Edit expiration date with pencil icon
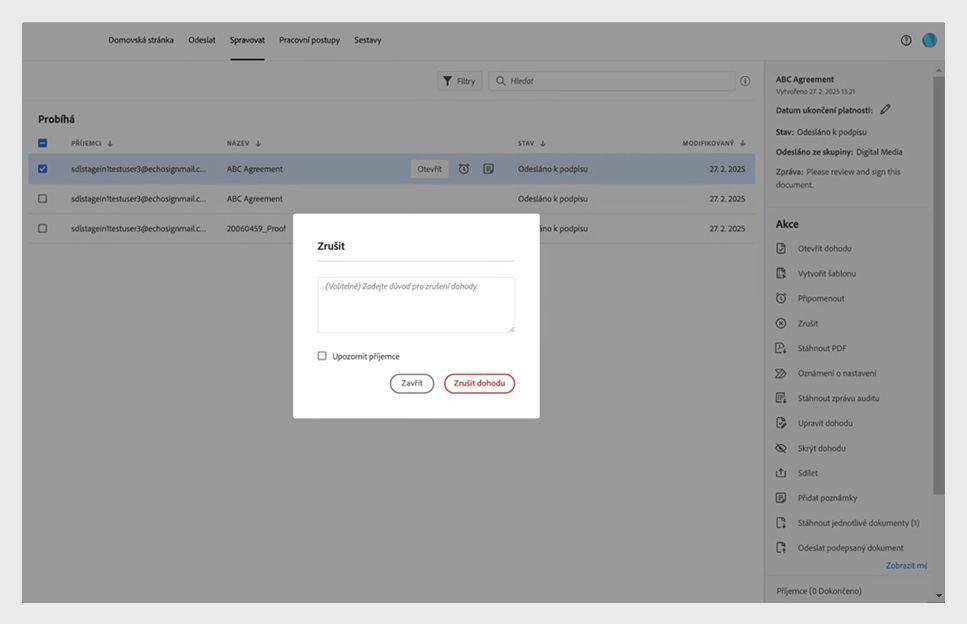Image resolution: width=967 pixels, height=624 pixels. 885,109
